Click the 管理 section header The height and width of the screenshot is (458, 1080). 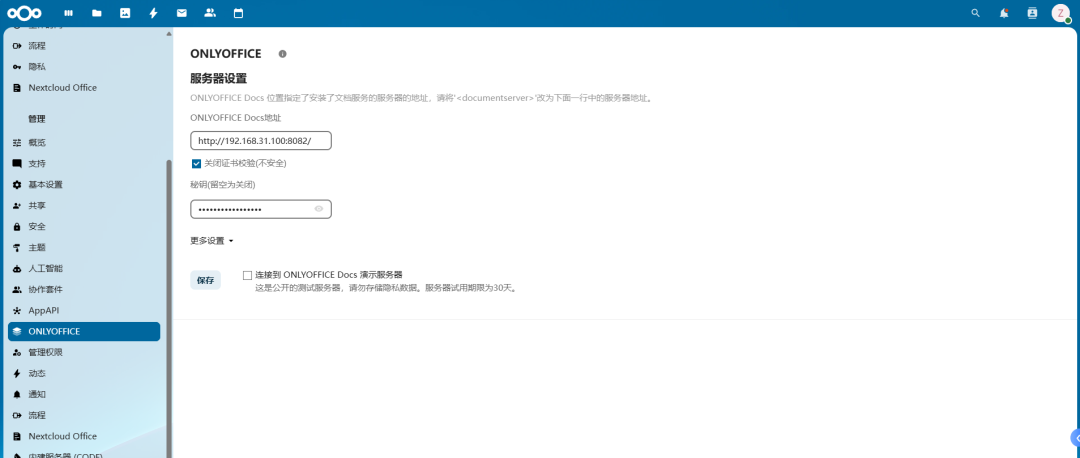click(37, 118)
